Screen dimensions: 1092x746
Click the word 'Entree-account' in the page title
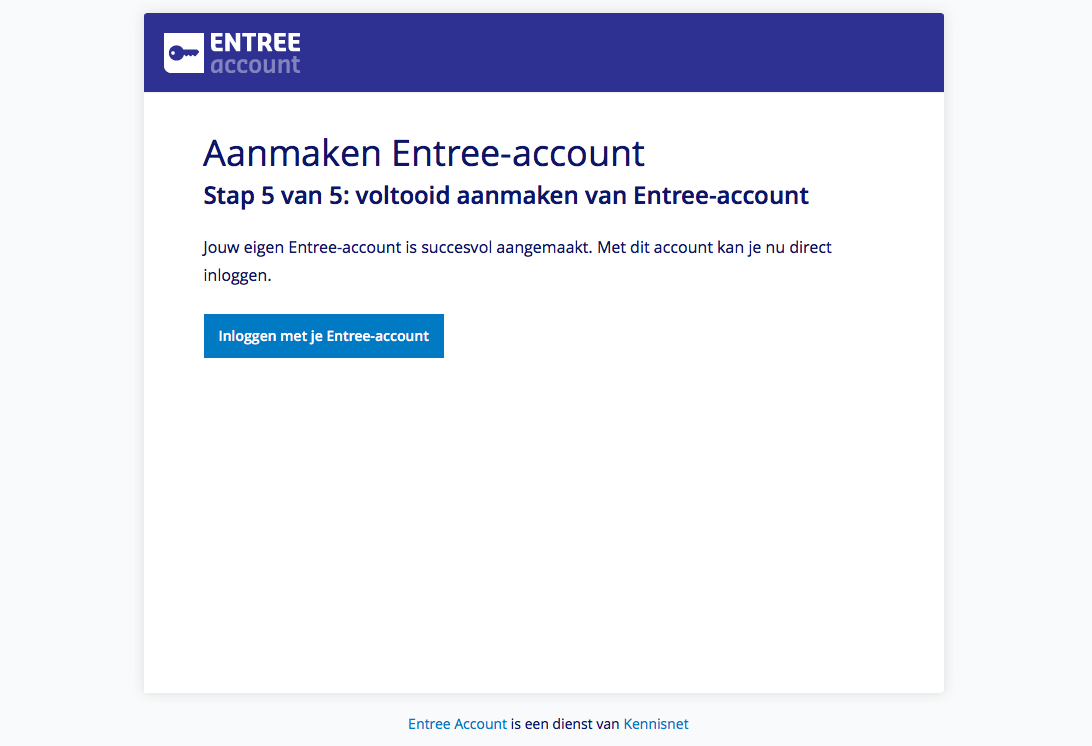pos(518,153)
